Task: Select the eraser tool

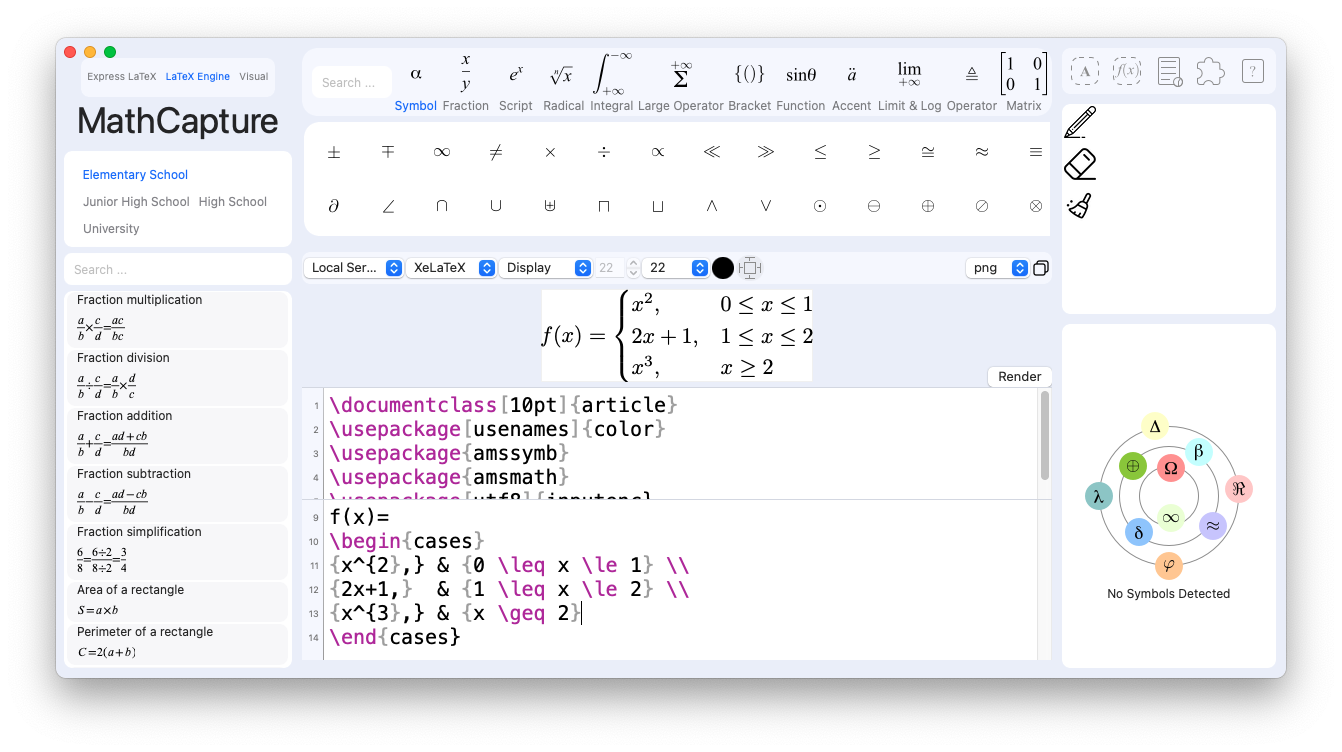Action: (1081, 163)
